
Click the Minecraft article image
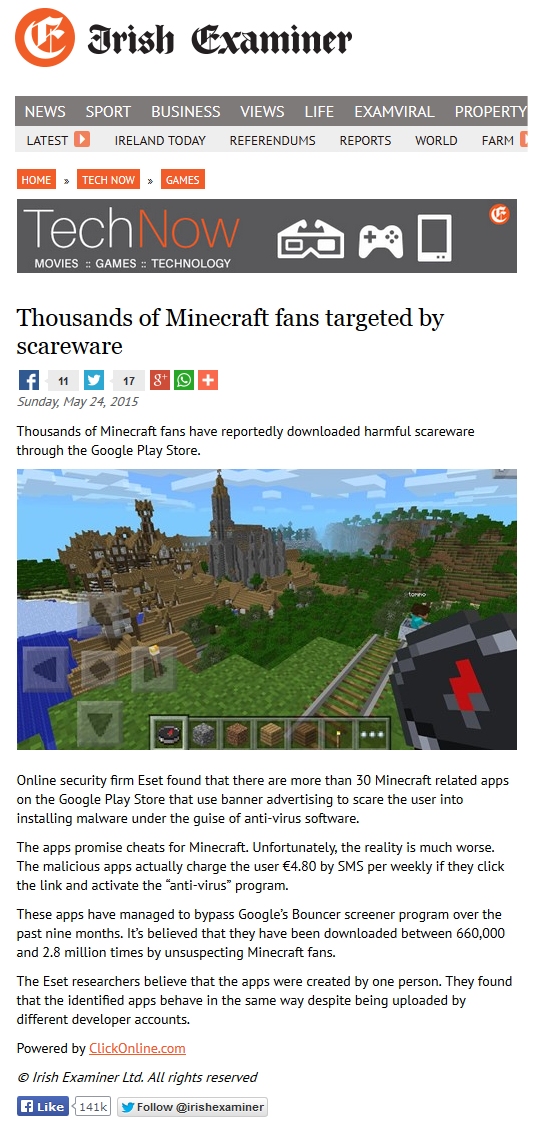[x=267, y=609]
